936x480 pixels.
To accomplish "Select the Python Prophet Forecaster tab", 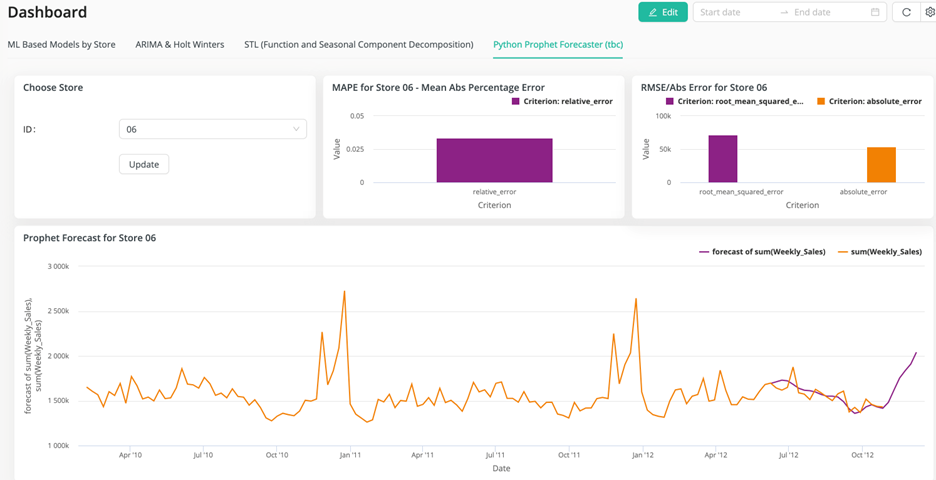I will pyautogui.click(x=558, y=45).
